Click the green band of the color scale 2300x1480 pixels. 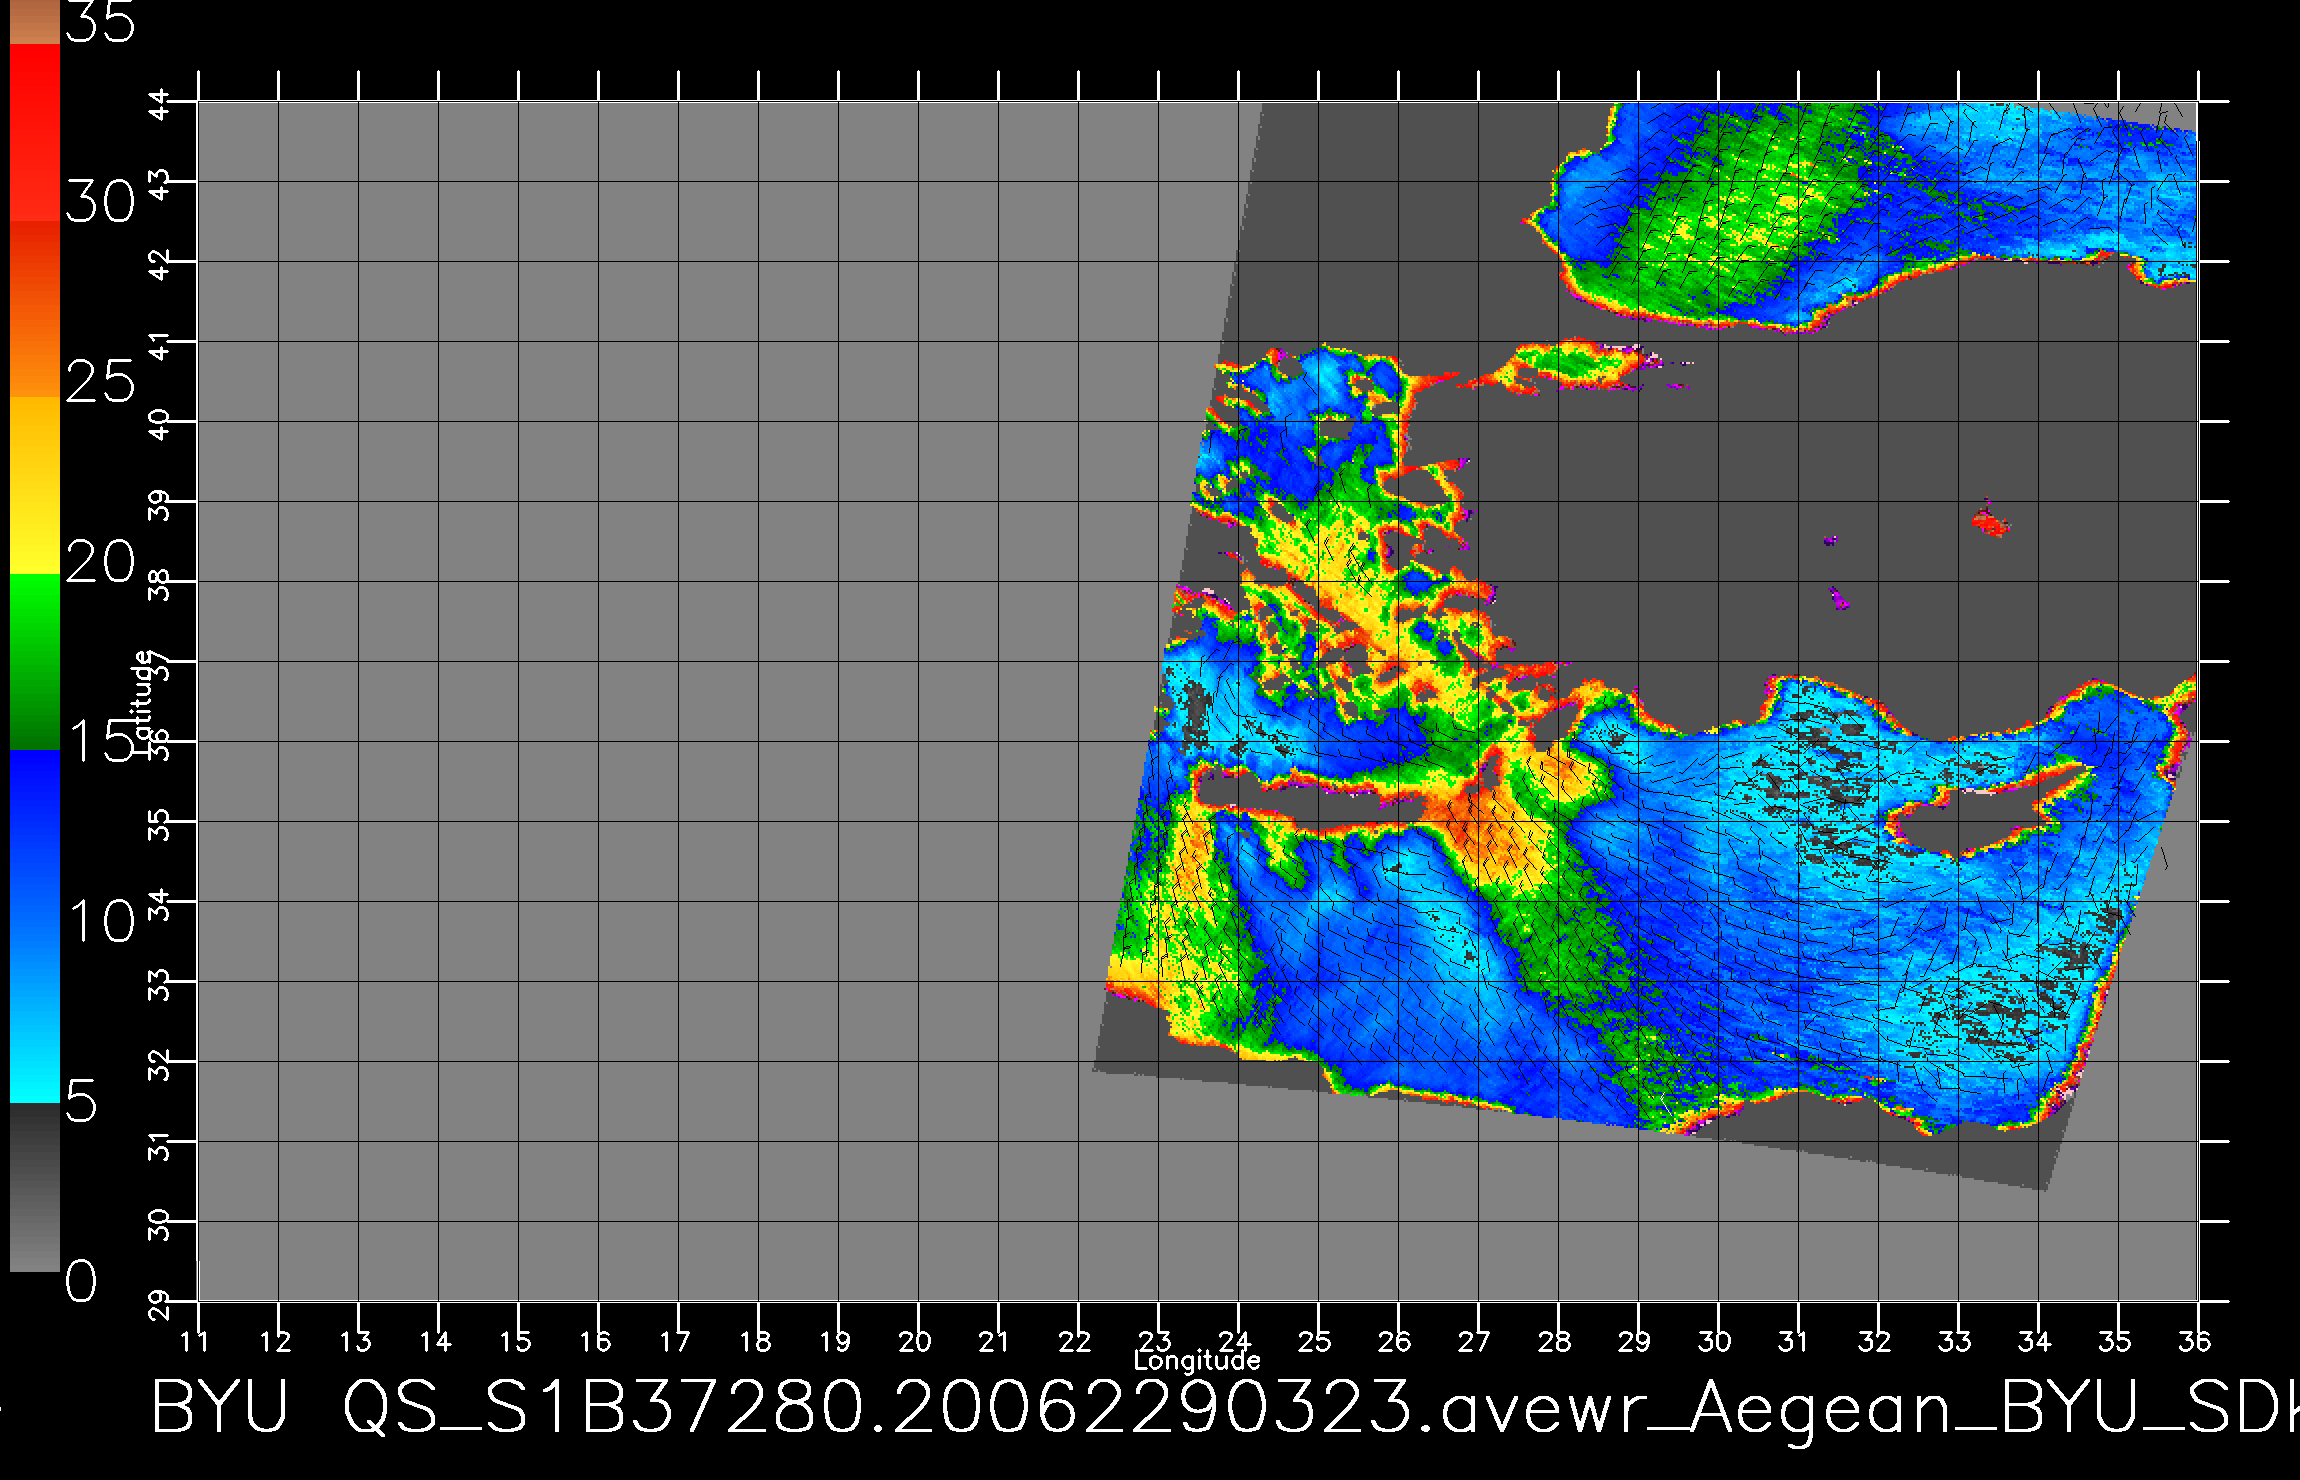(x=34, y=662)
